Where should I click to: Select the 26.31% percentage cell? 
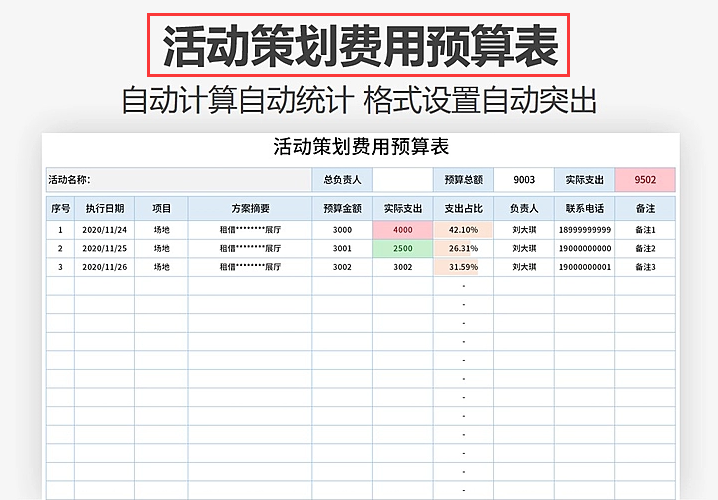[x=463, y=249]
